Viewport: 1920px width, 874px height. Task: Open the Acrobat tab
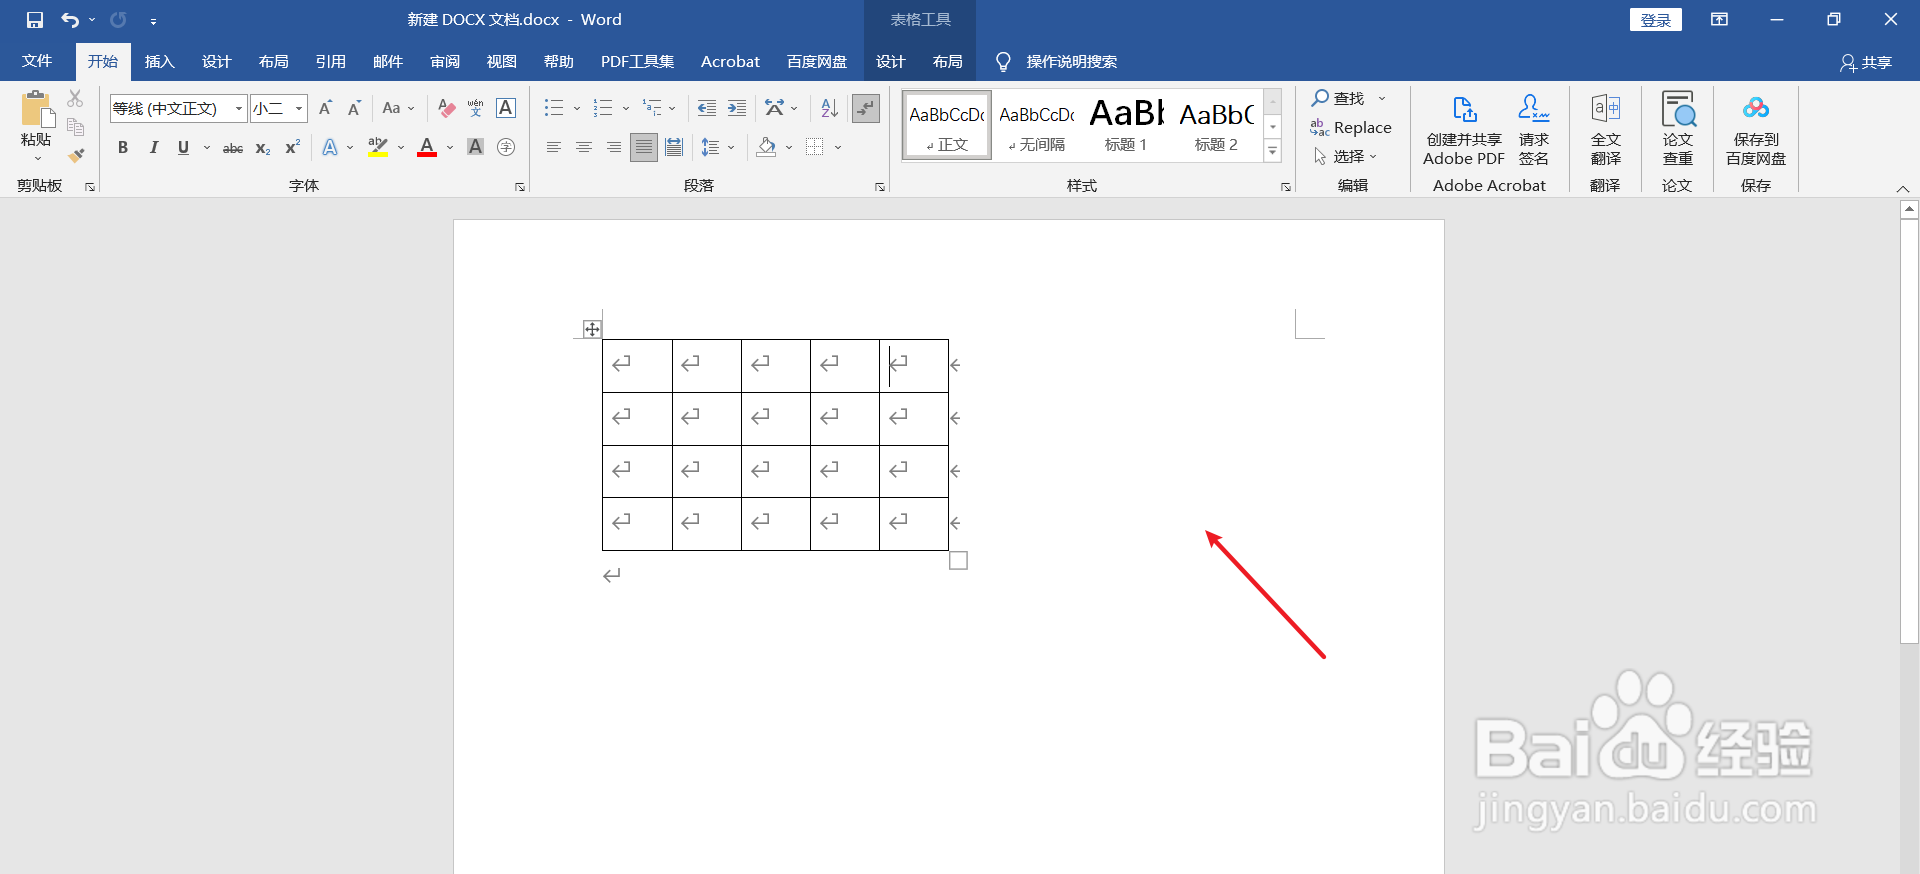click(730, 62)
